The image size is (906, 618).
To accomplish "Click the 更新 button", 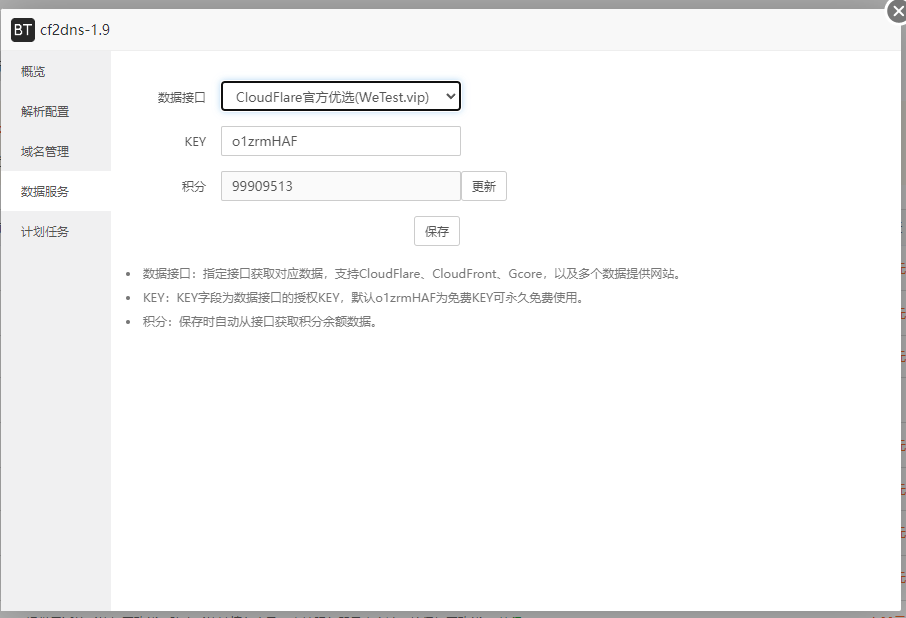I will (484, 186).
